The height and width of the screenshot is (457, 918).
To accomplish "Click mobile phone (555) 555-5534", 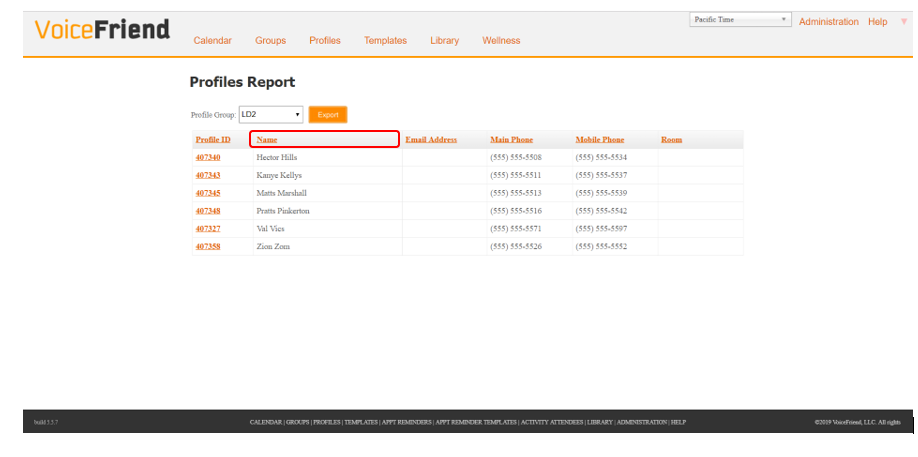I will 601,157.
